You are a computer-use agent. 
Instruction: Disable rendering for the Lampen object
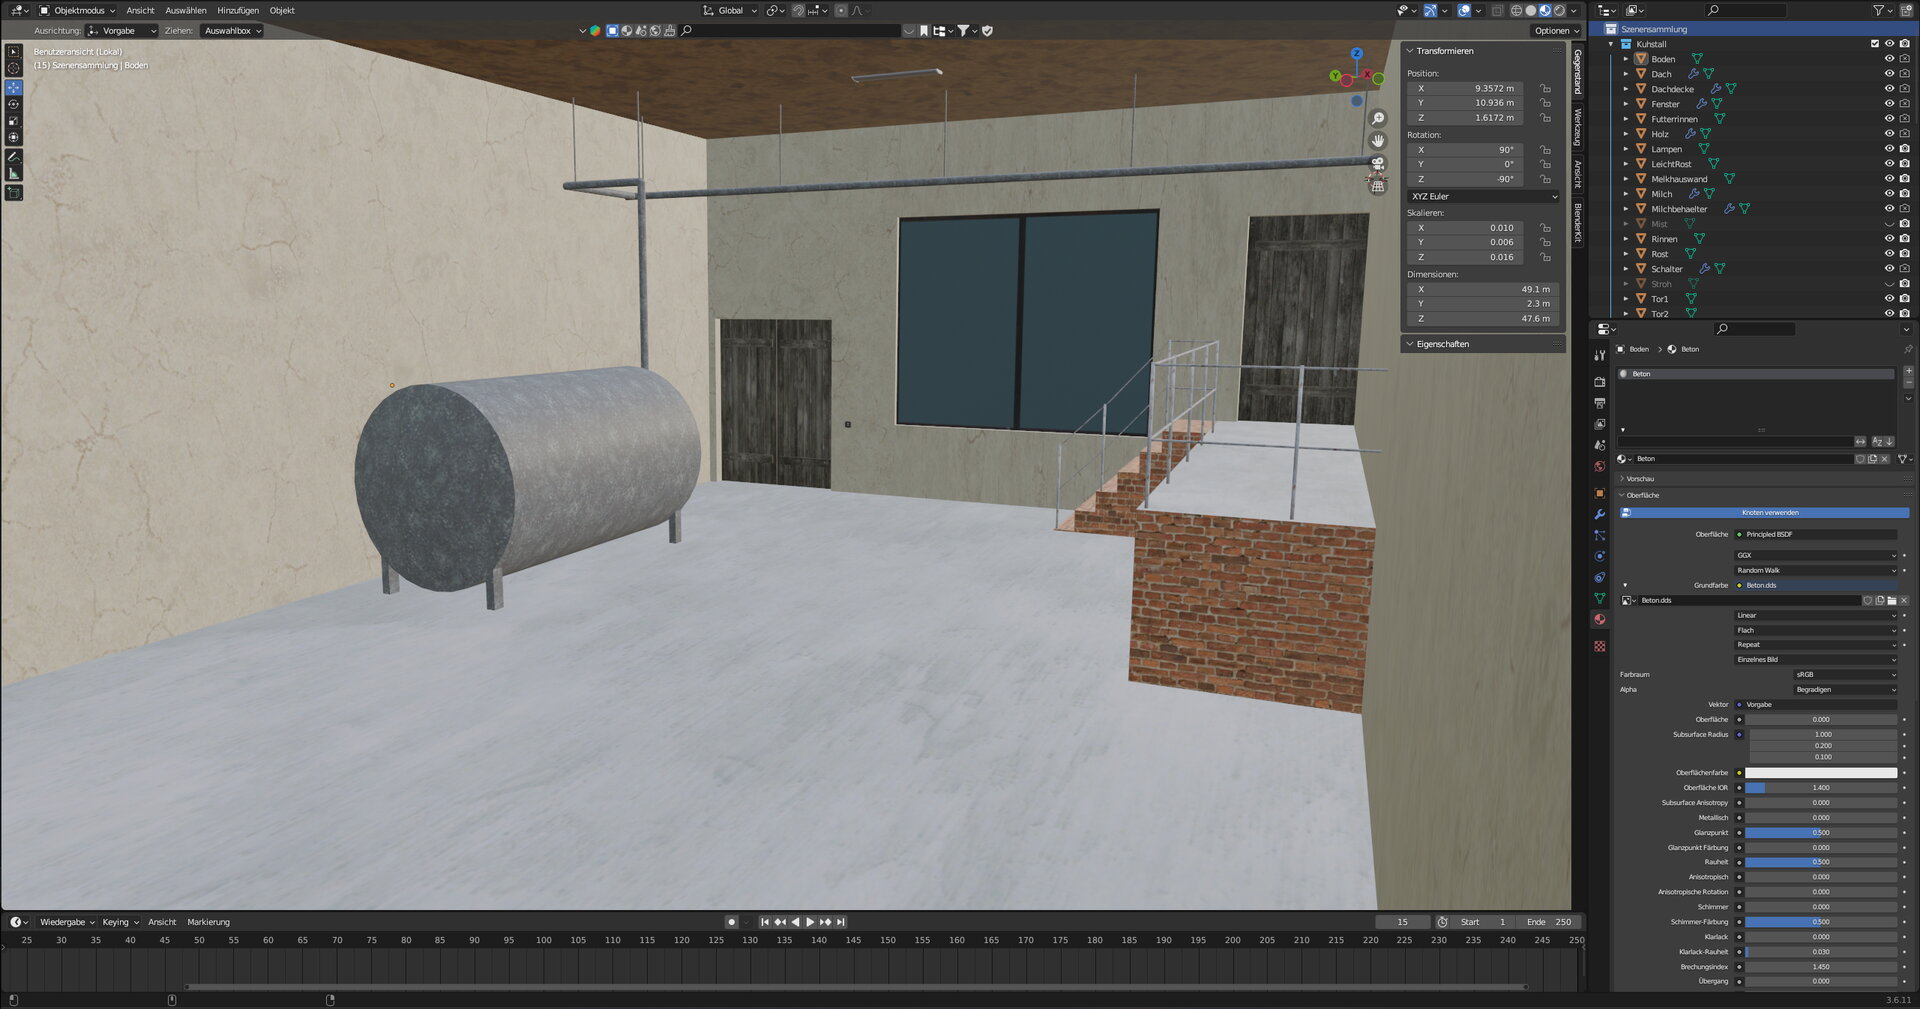coord(1904,149)
